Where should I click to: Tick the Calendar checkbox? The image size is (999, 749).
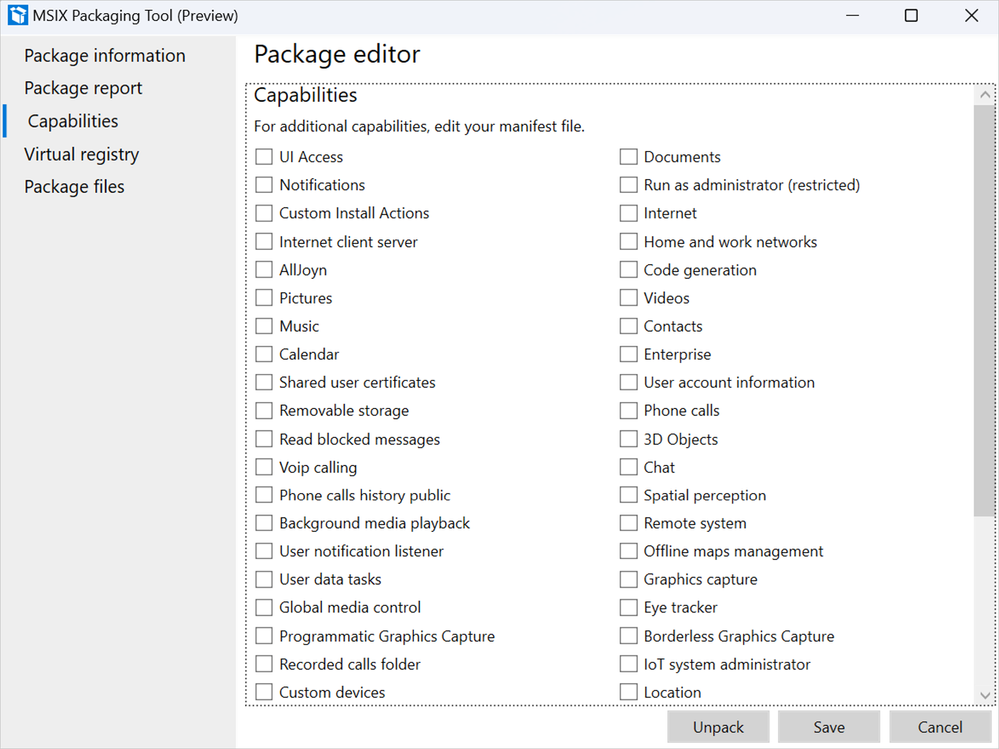264,354
